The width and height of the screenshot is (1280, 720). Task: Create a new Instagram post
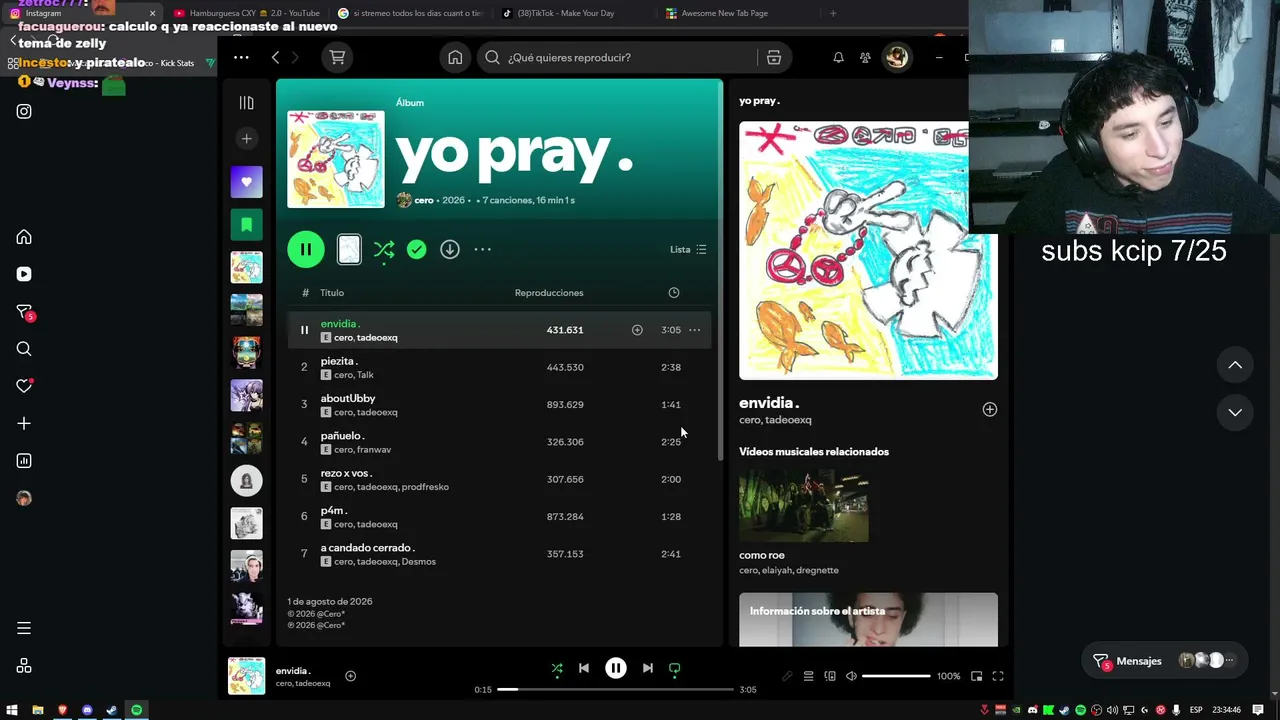[x=24, y=423]
